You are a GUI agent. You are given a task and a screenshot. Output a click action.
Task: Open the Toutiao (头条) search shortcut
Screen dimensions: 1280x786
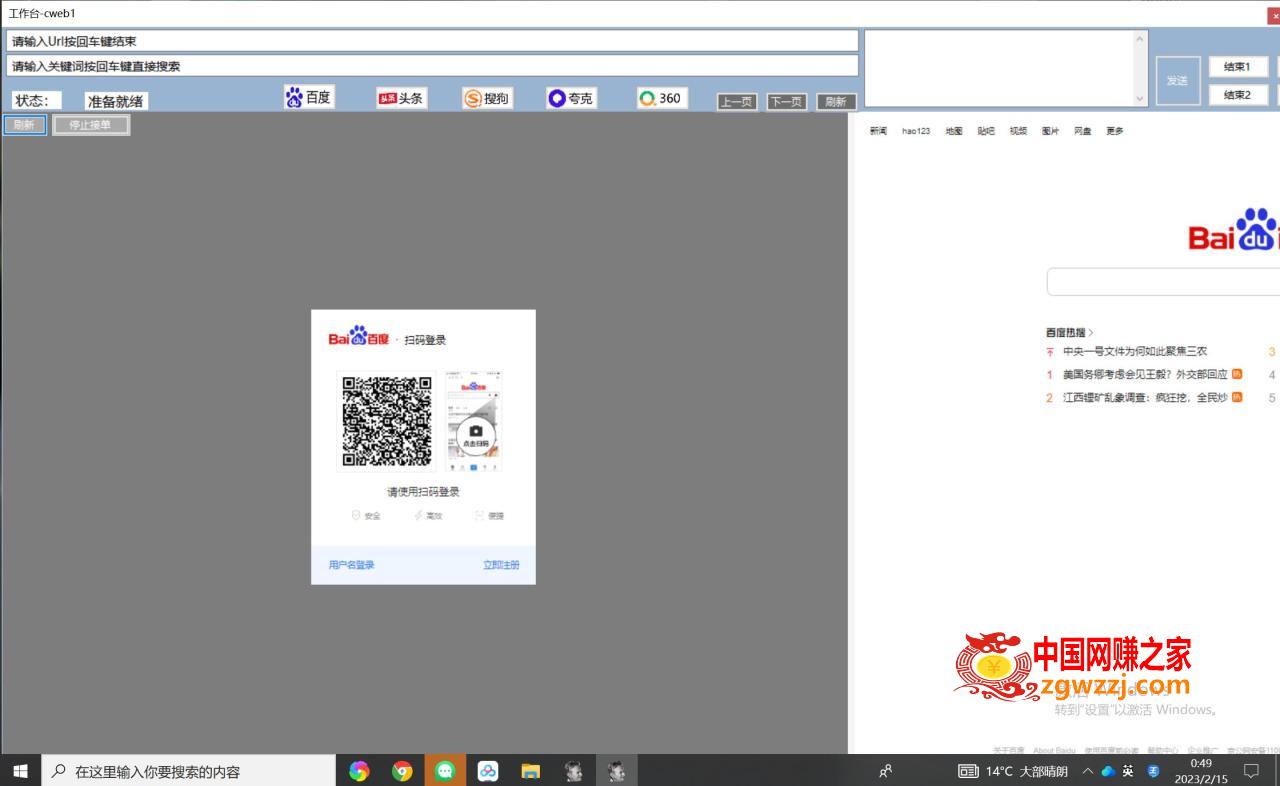click(401, 98)
